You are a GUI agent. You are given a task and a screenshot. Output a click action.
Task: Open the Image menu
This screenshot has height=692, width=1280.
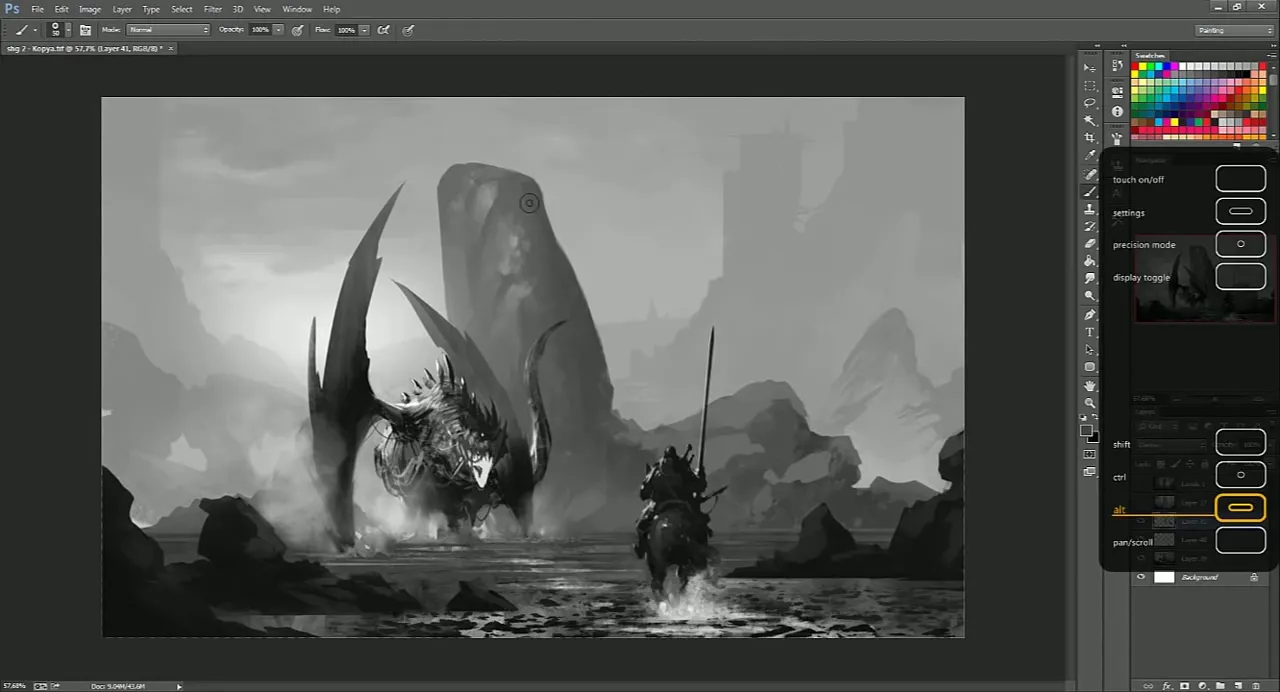[90, 9]
